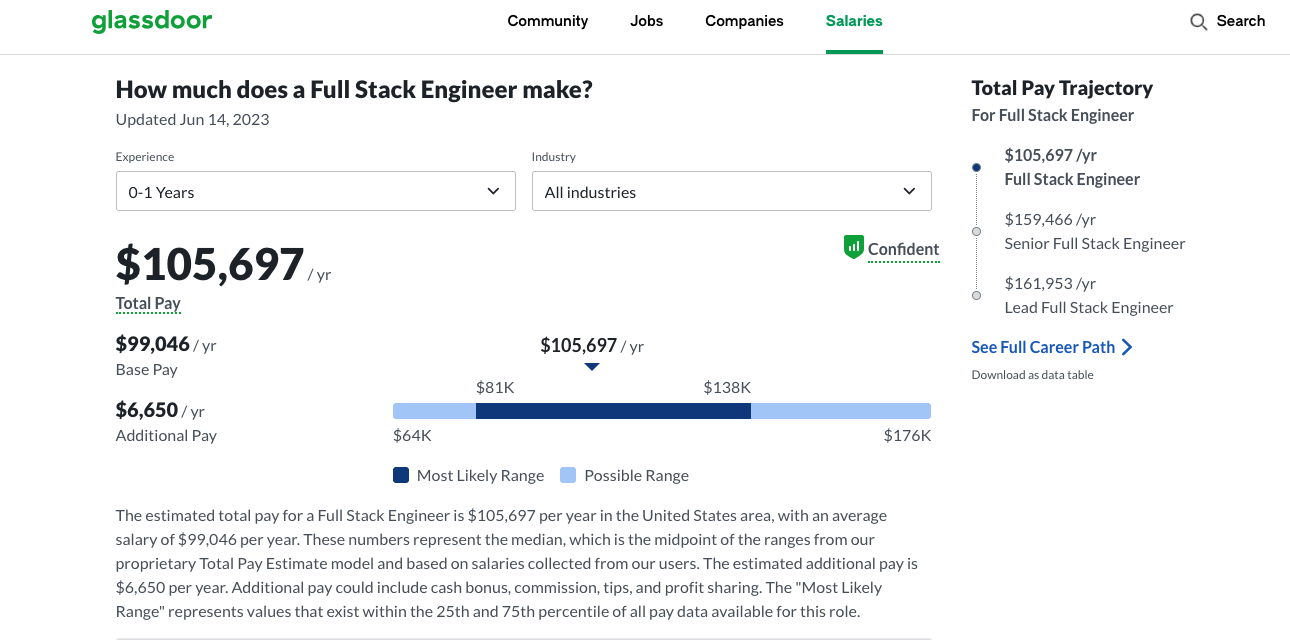Screen dimensions: 1290x640
Task: Click the page heading about Full Stack Engineer pay
Action: click(x=354, y=89)
